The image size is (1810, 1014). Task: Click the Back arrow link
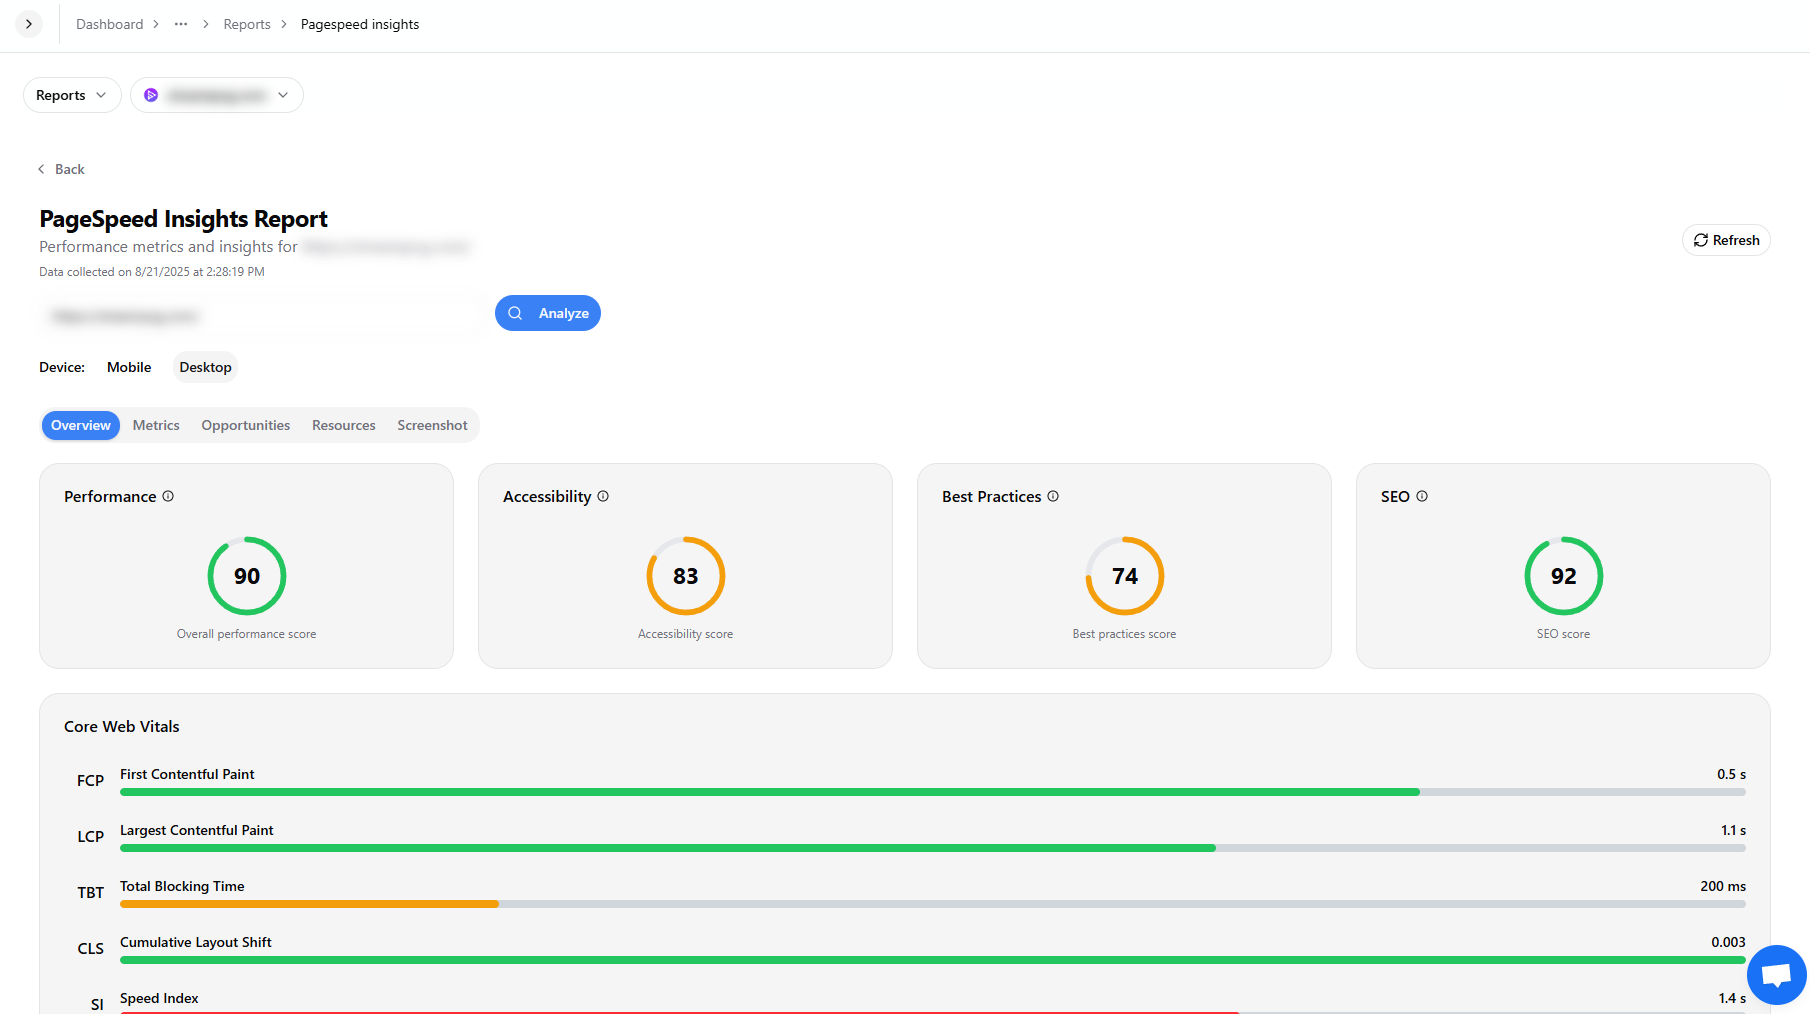point(61,169)
